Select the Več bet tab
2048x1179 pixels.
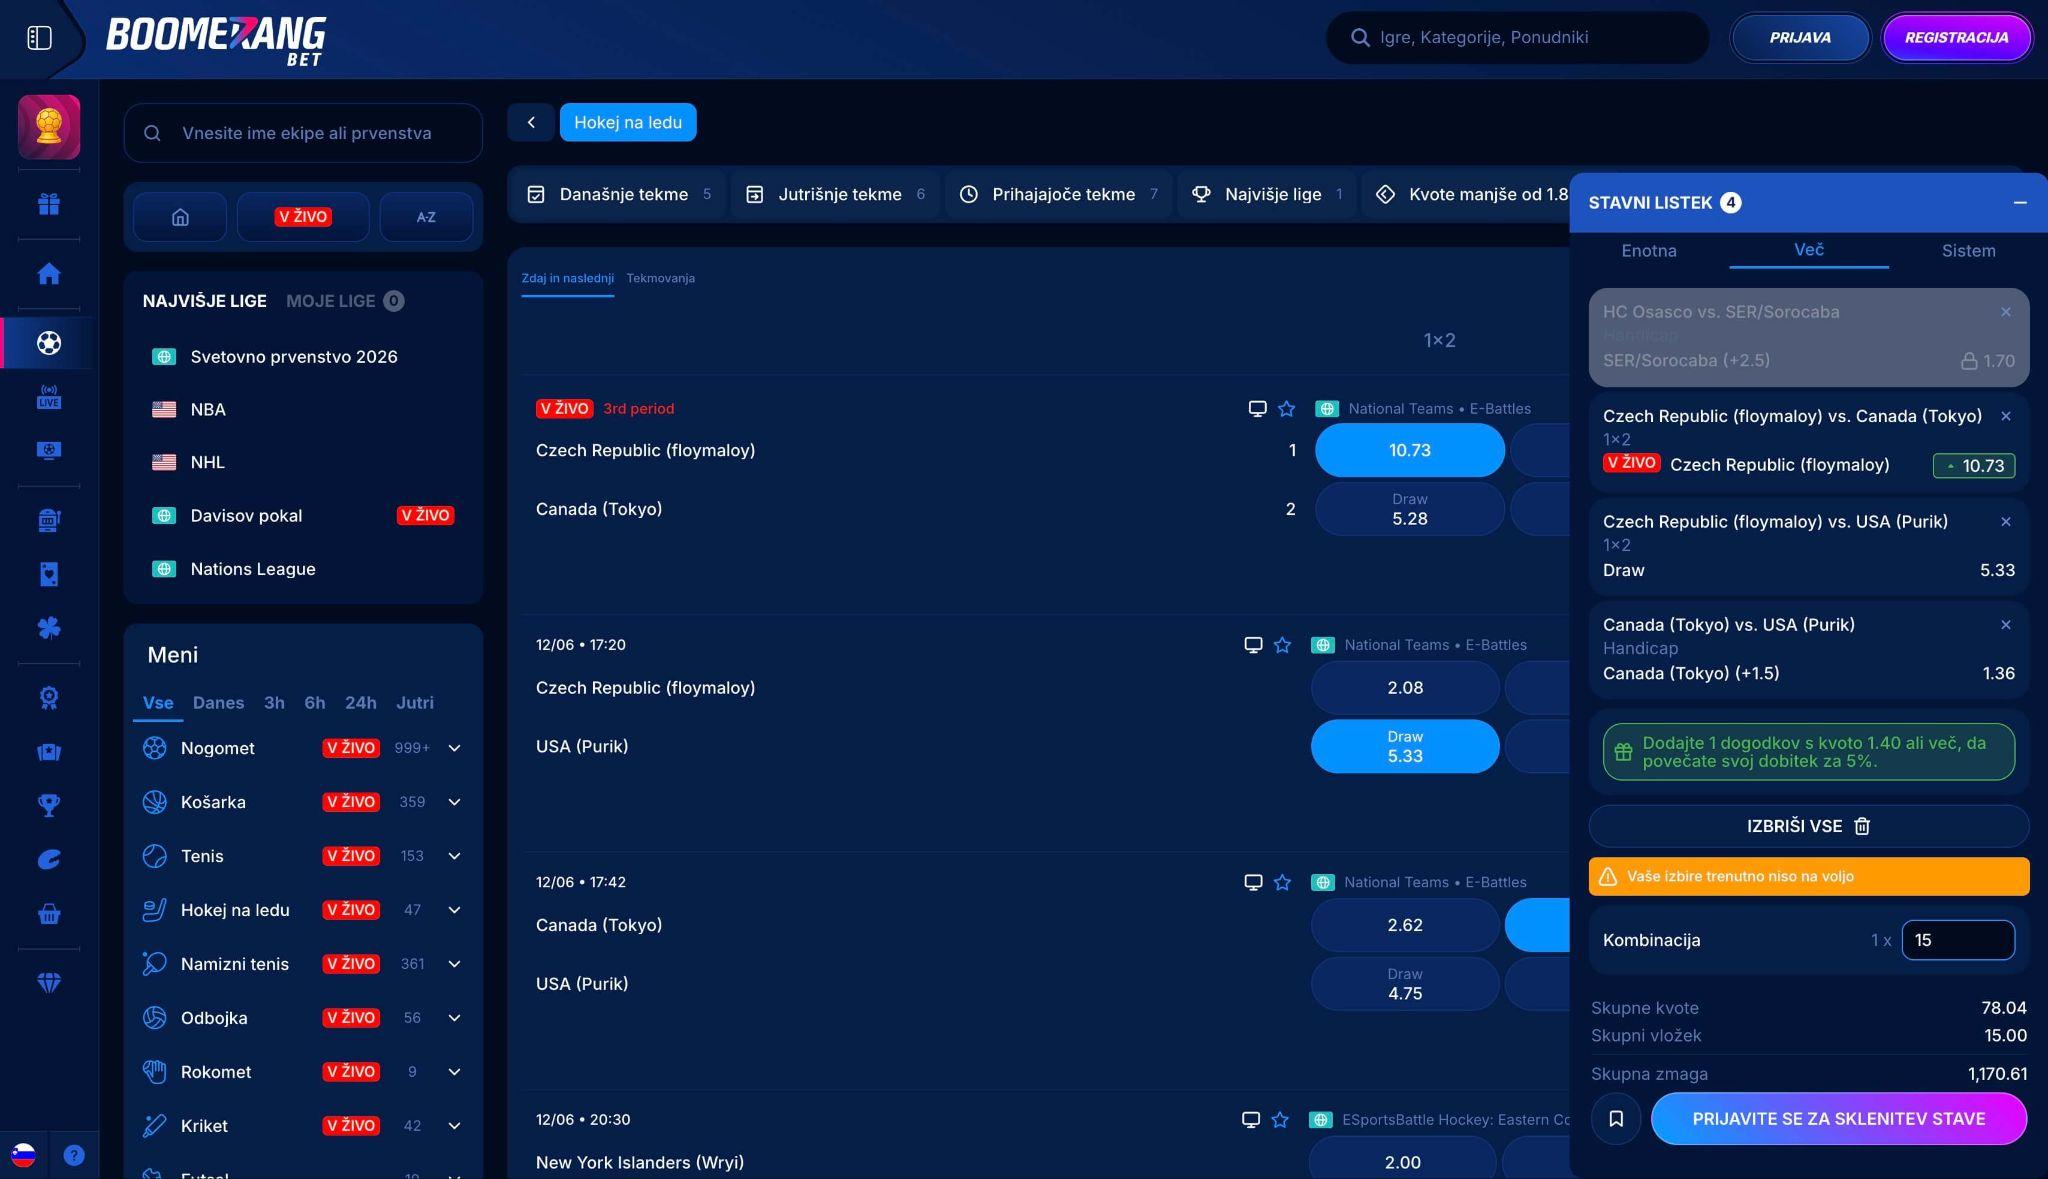pos(1809,250)
